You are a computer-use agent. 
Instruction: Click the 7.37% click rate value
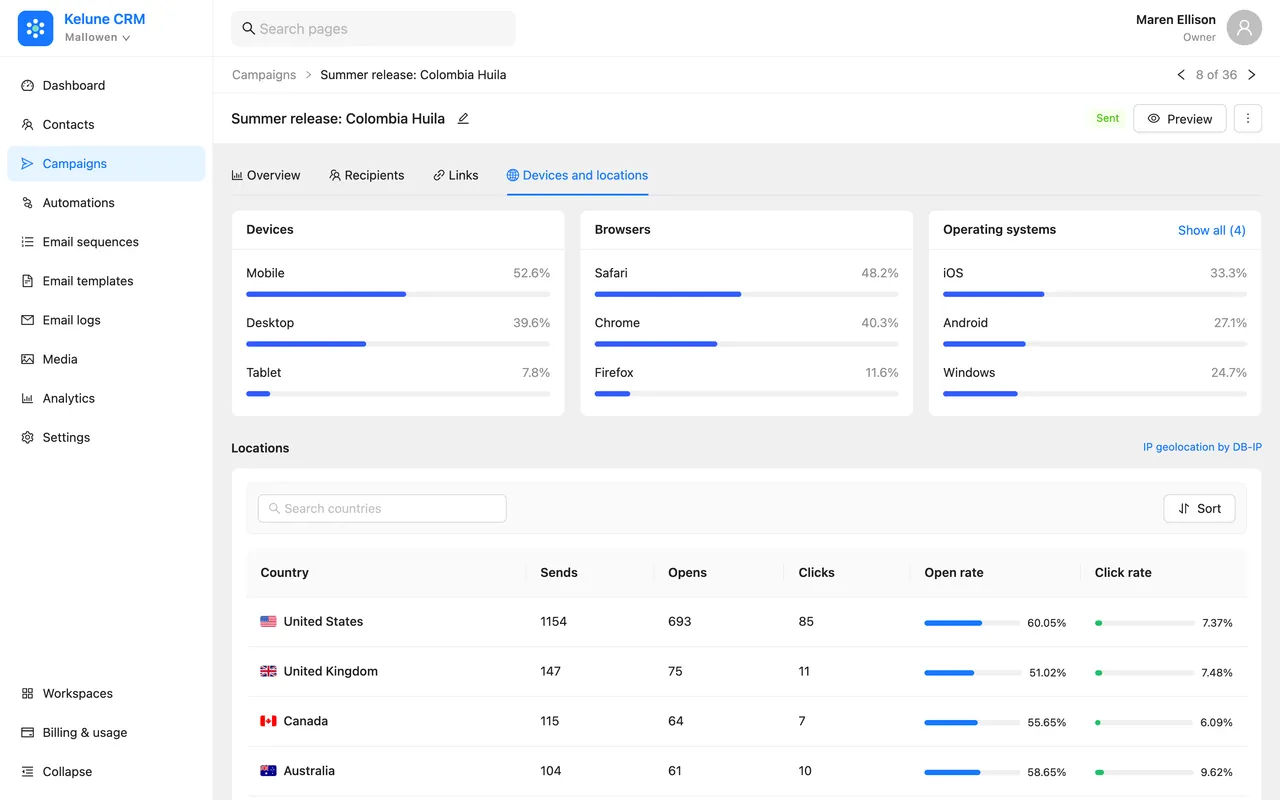point(1217,623)
